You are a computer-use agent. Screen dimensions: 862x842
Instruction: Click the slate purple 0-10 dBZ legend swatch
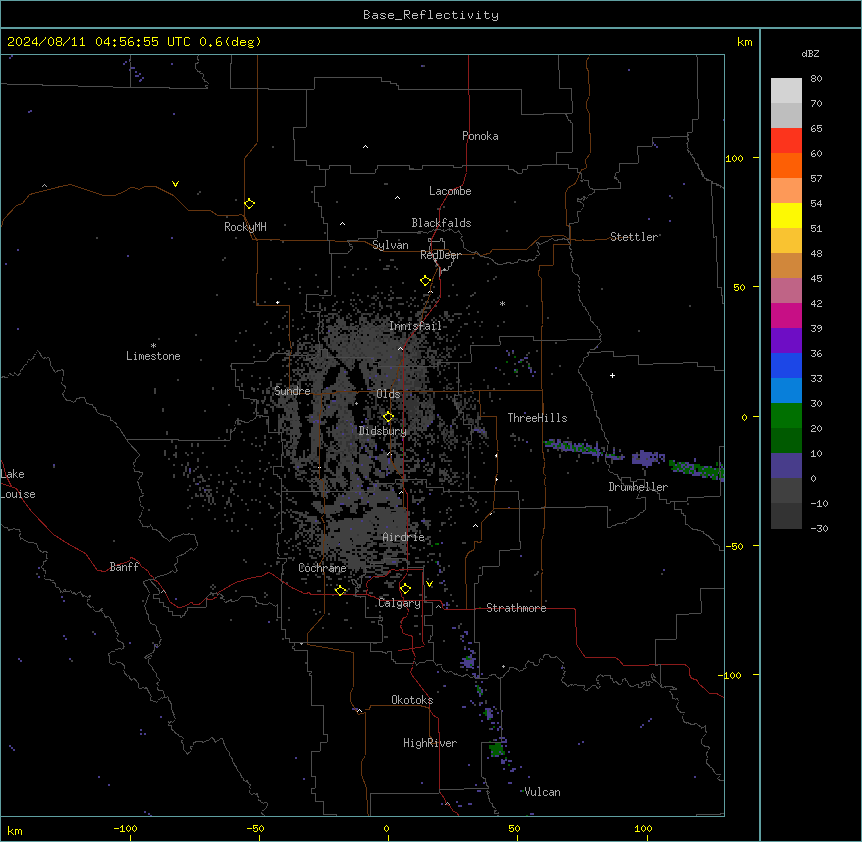click(786, 465)
